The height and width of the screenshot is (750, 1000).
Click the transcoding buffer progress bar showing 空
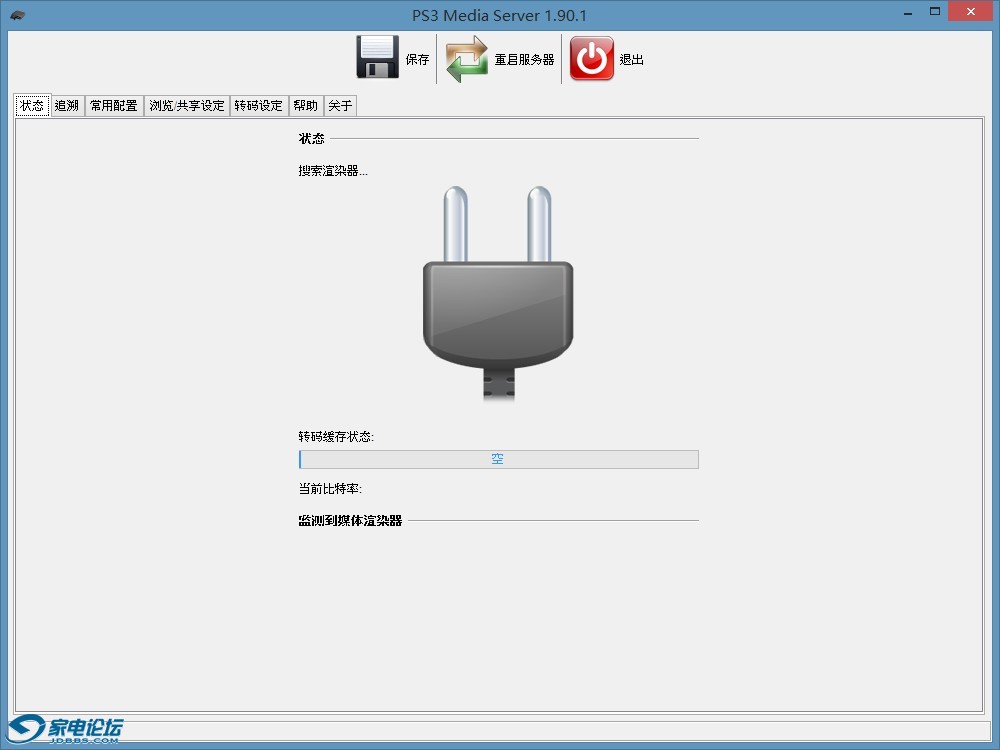tap(498, 459)
